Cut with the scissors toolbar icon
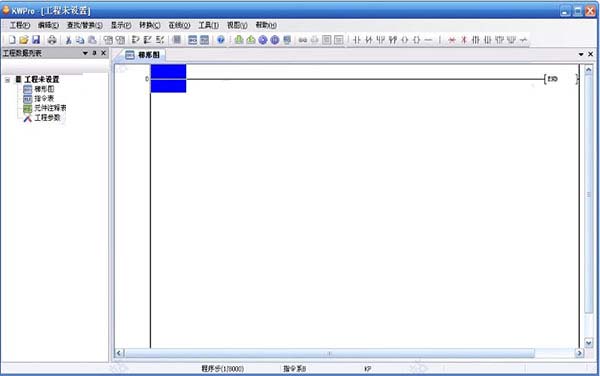This screenshot has height=376, width=600. pyautogui.click(x=68, y=40)
